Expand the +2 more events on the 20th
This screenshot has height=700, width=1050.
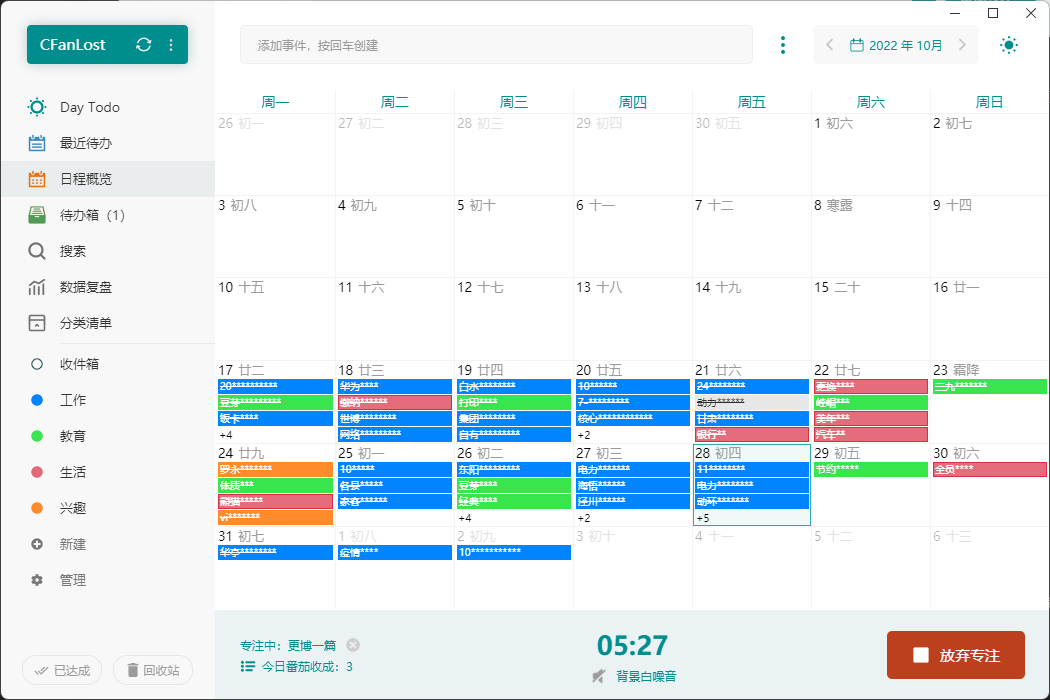pyautogui.click(x=584, y=435)
